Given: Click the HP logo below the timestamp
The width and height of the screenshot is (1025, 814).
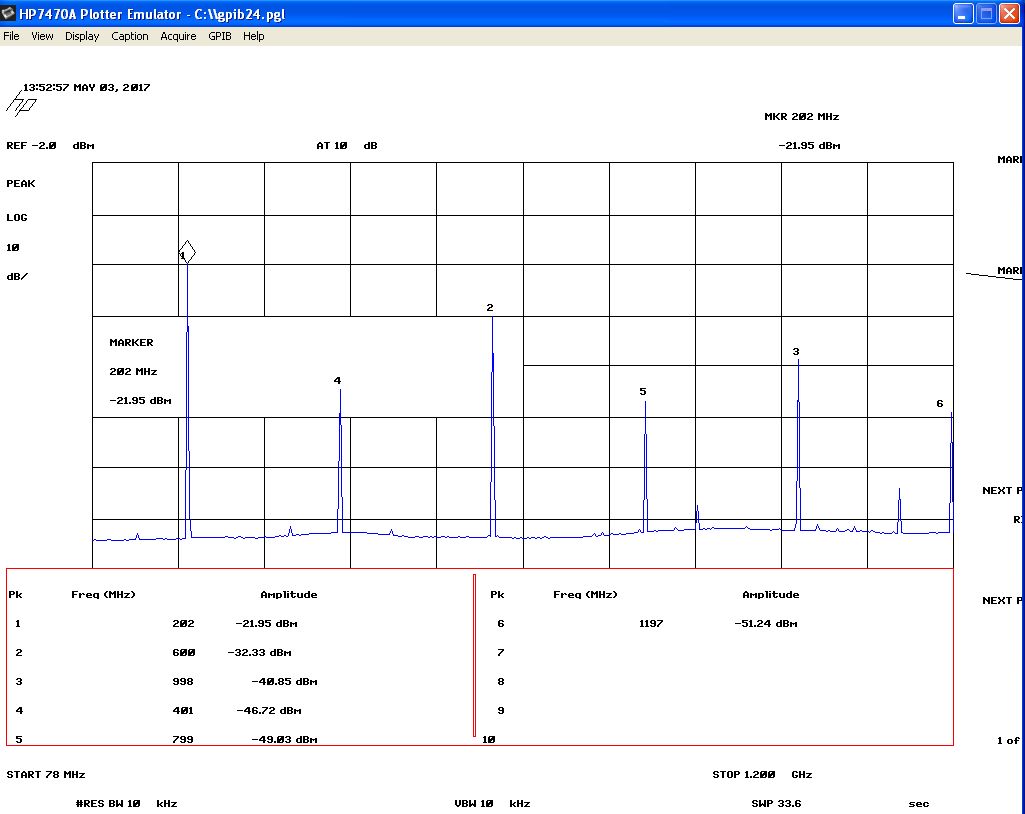Looking at the screenshot, I should coord(22,104).
